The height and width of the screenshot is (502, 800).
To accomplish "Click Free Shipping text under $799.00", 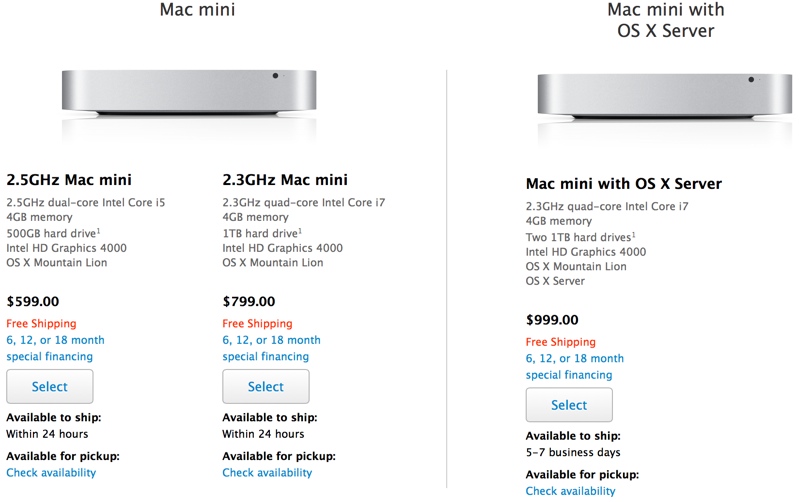I will pos(257,323).
